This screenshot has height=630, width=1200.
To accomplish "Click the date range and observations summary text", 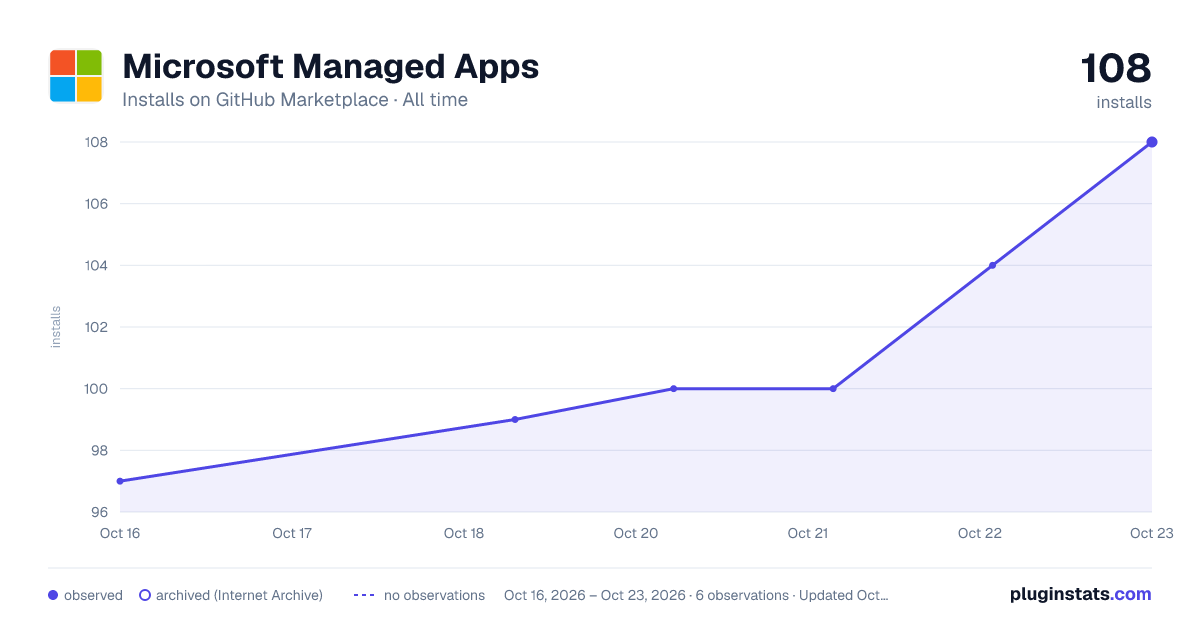I will 696,595.
